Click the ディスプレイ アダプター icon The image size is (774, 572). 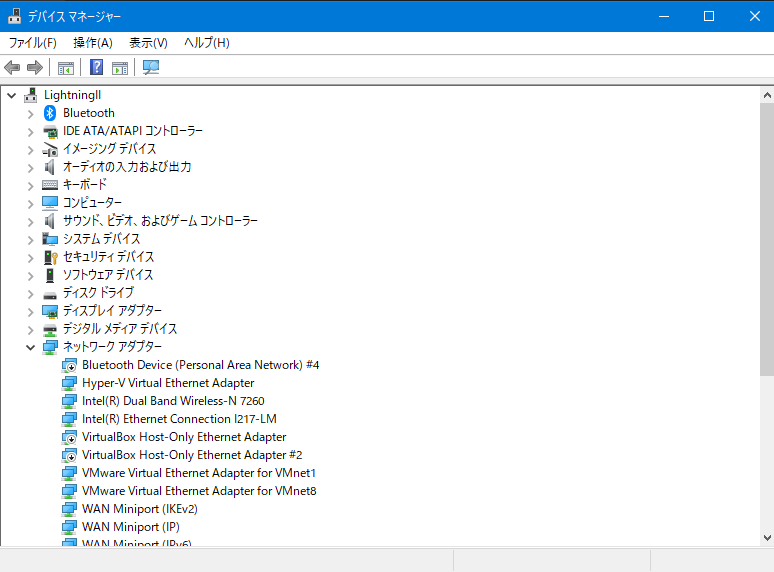50,311
